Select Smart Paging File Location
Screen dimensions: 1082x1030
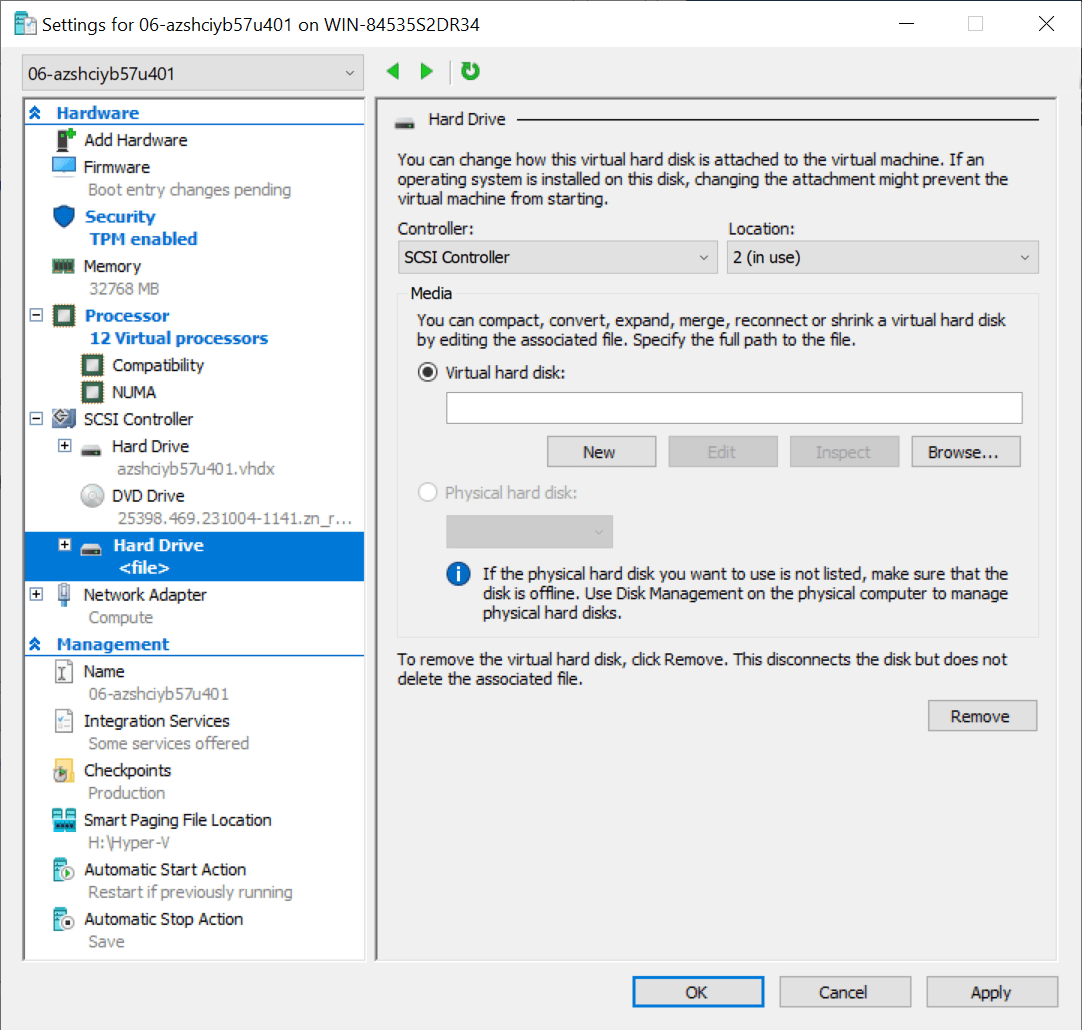(x=177, y=820)
